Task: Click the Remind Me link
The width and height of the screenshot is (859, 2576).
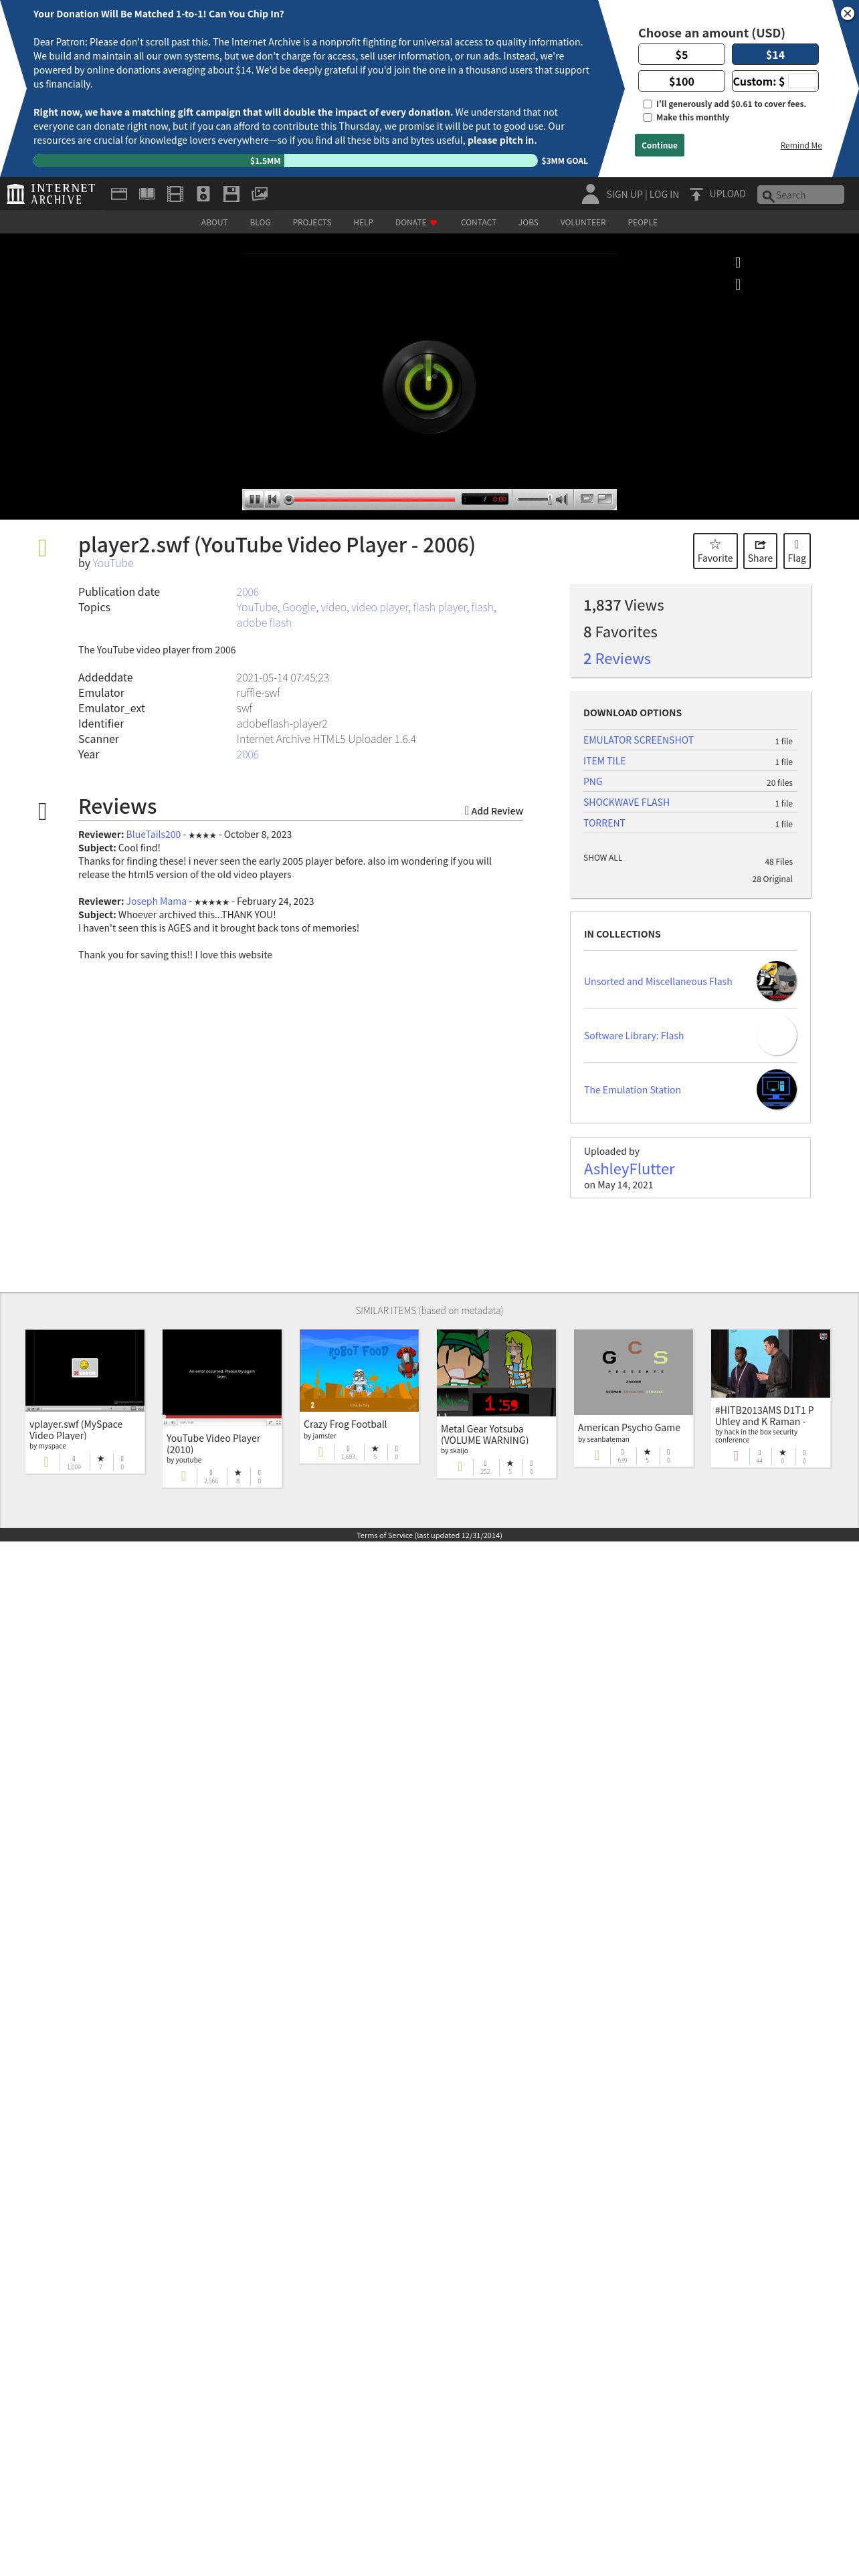Action: click(x=801, y=146)
